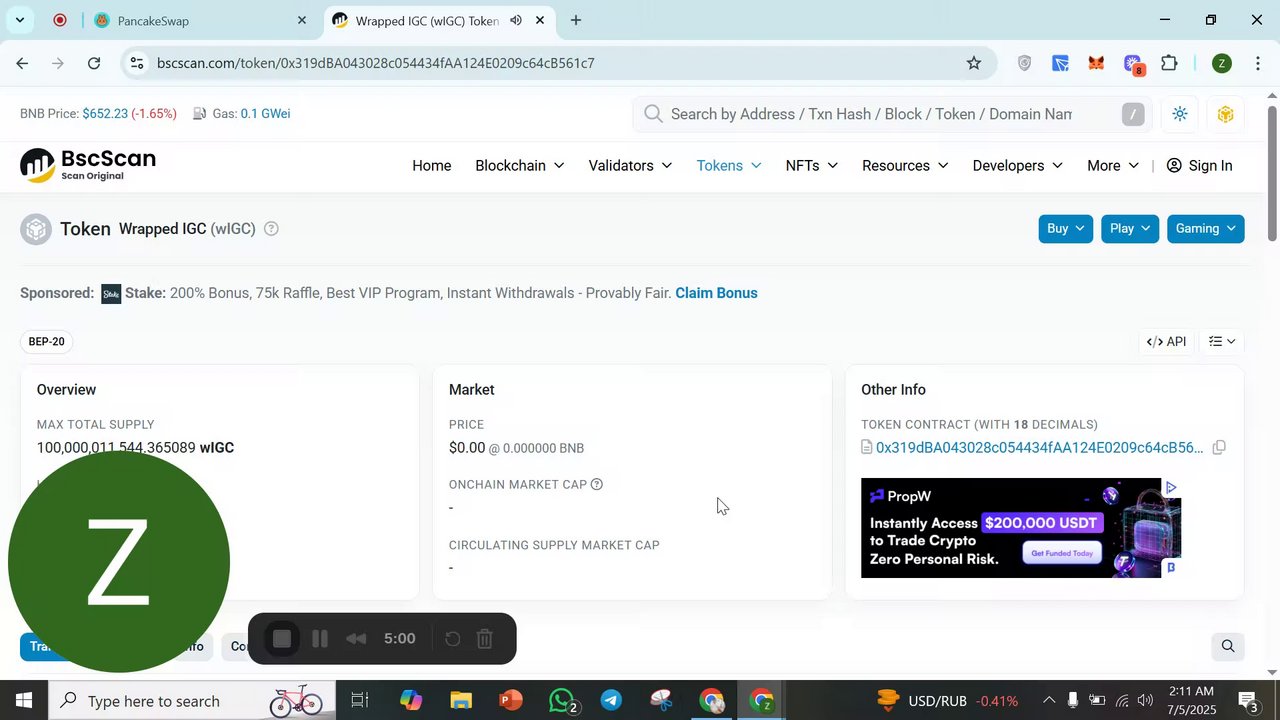Image resolution: width=1280 pixels, height=720 pixels.
Task: Click the BEP-20 tag
Action: [x=46, y=342]
